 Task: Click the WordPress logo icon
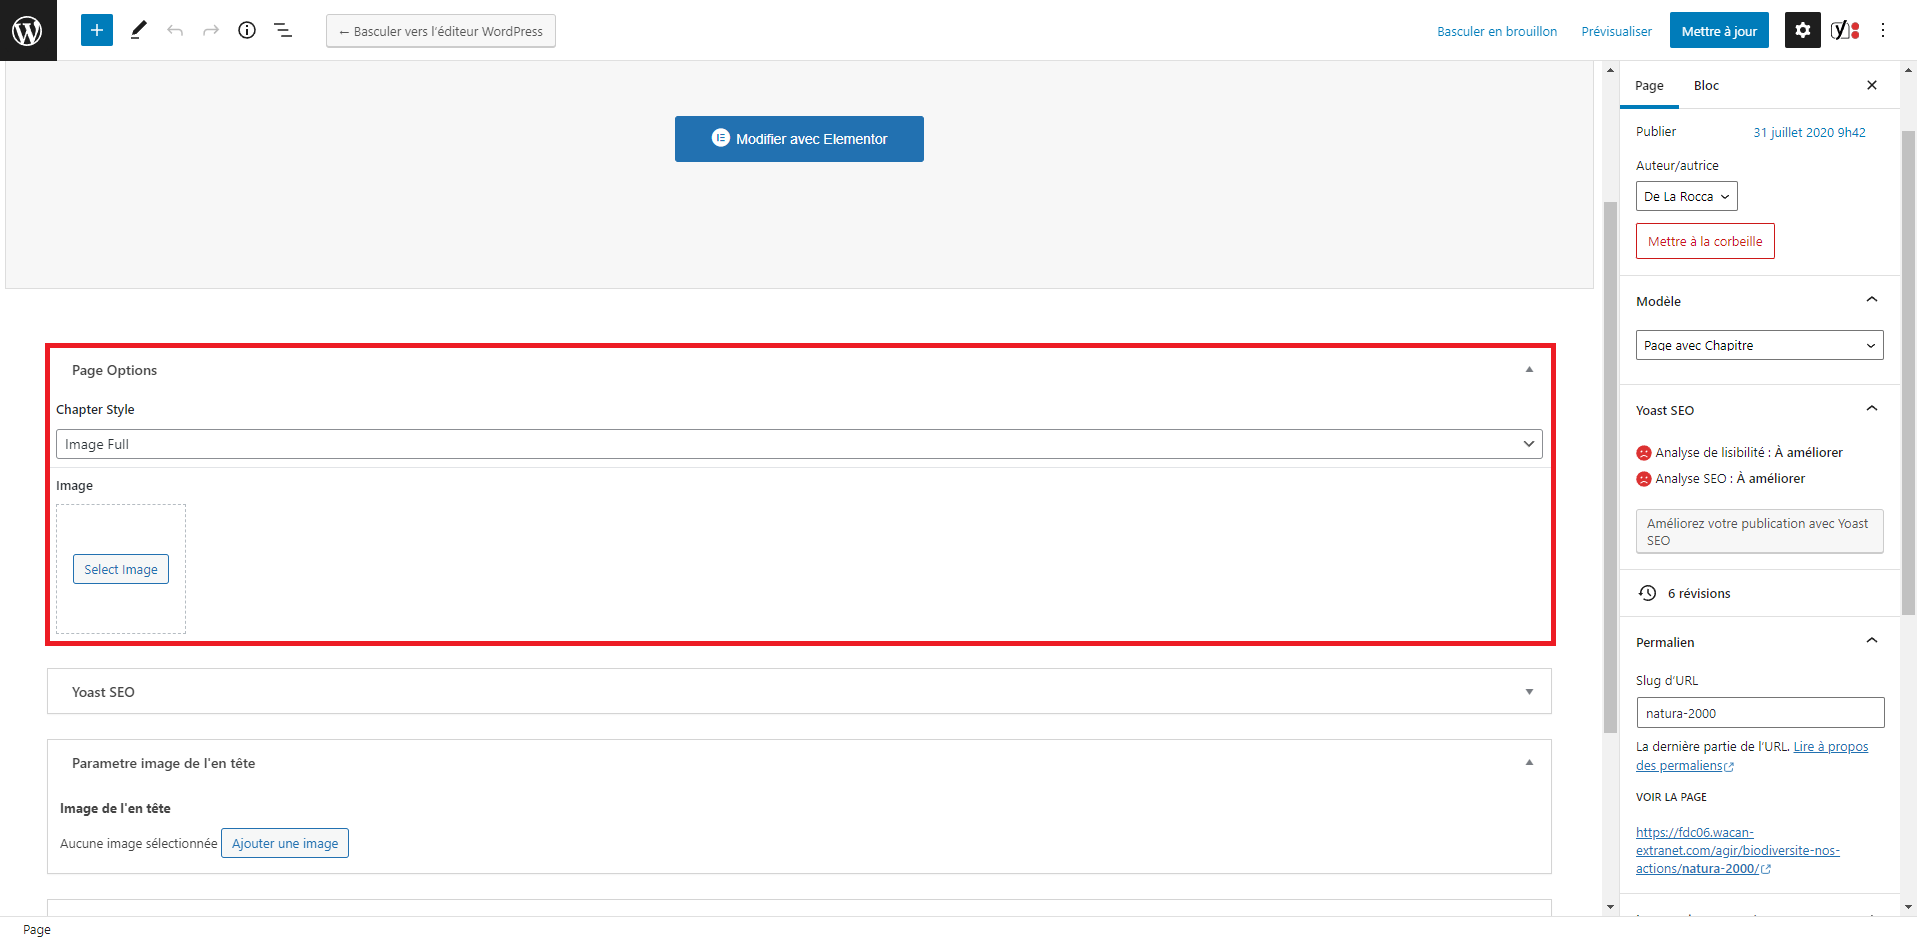[28, 30]
